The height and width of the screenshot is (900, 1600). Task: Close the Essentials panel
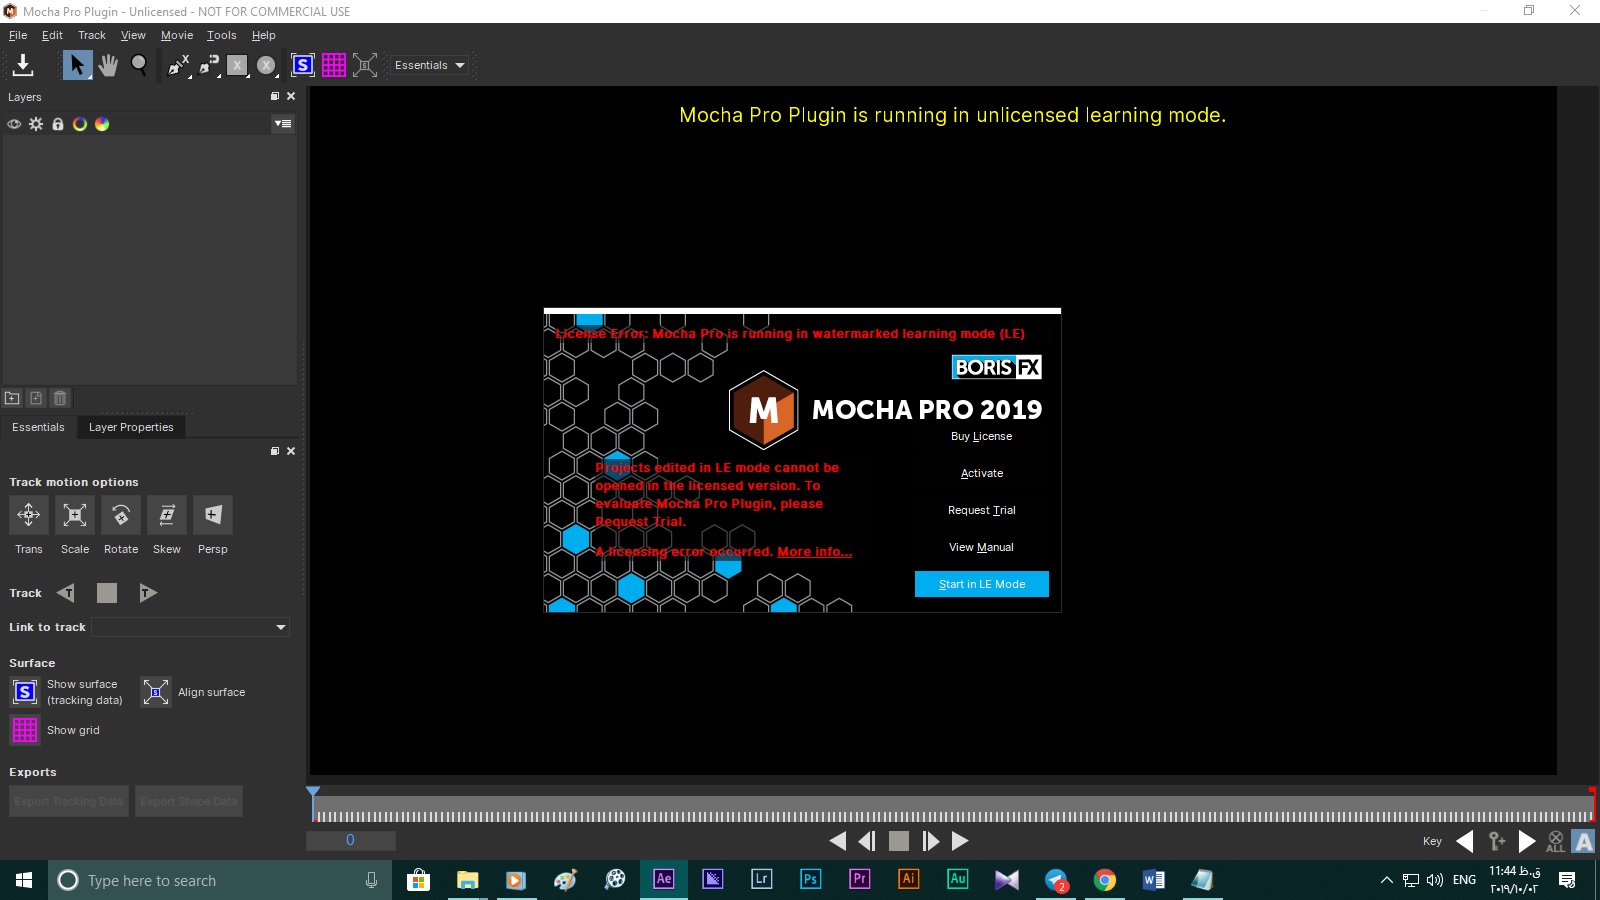pos(291,451)
